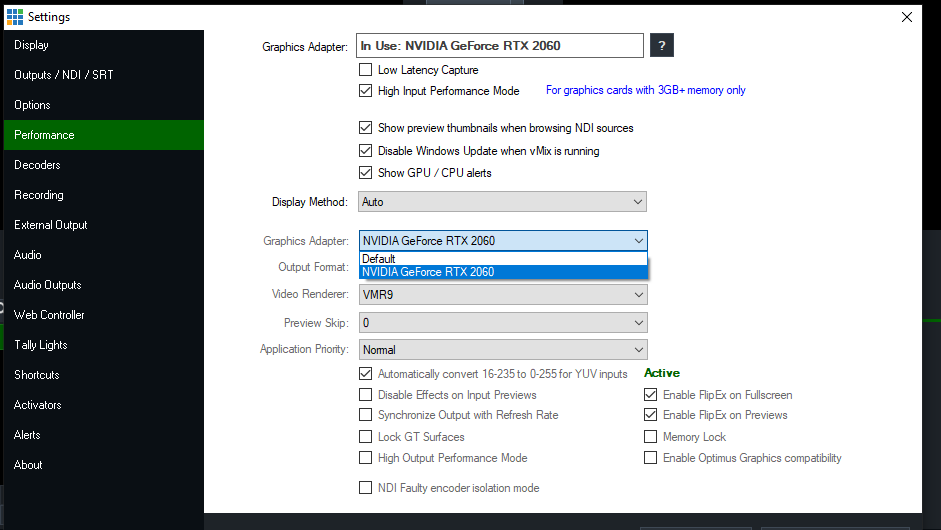Click the green Active status text
This screenshot has height=530, width=941.
point(662,373)
